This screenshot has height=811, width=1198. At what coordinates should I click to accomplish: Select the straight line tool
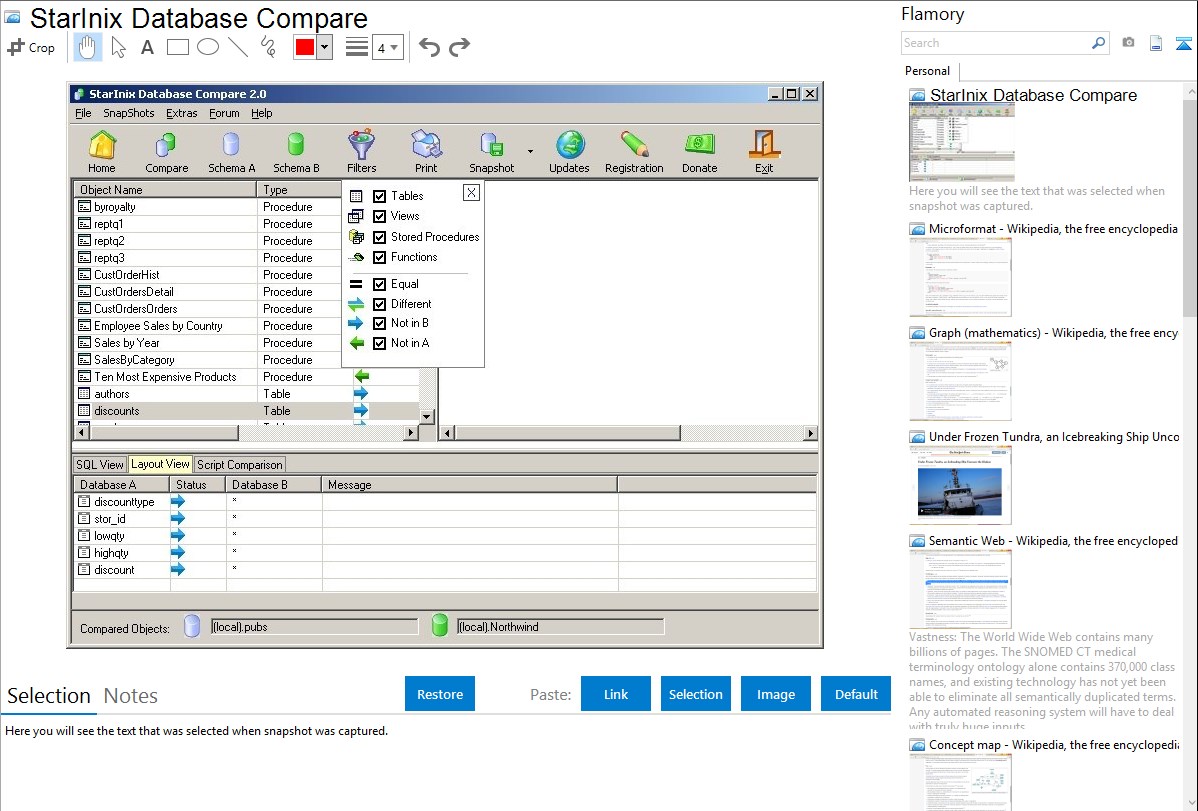click(x=238, y=47)
